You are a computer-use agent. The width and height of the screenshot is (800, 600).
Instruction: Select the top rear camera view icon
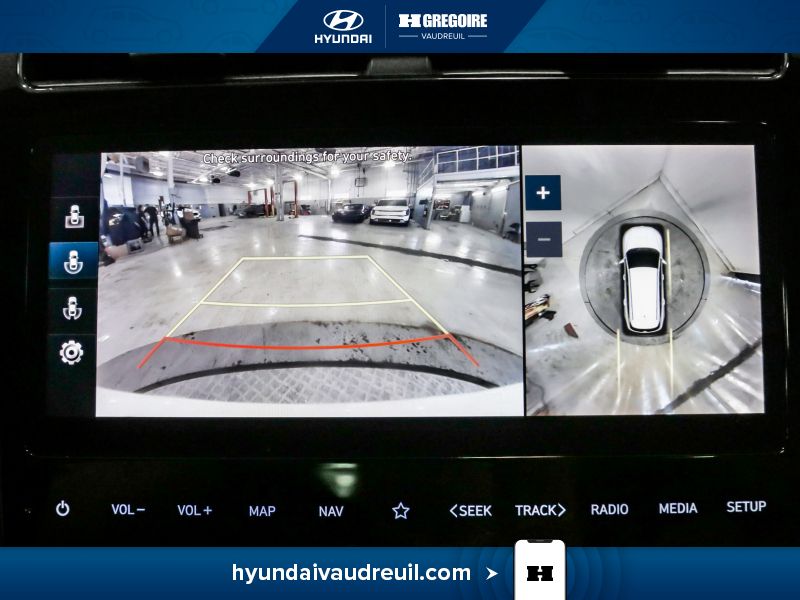click(73, 216)
